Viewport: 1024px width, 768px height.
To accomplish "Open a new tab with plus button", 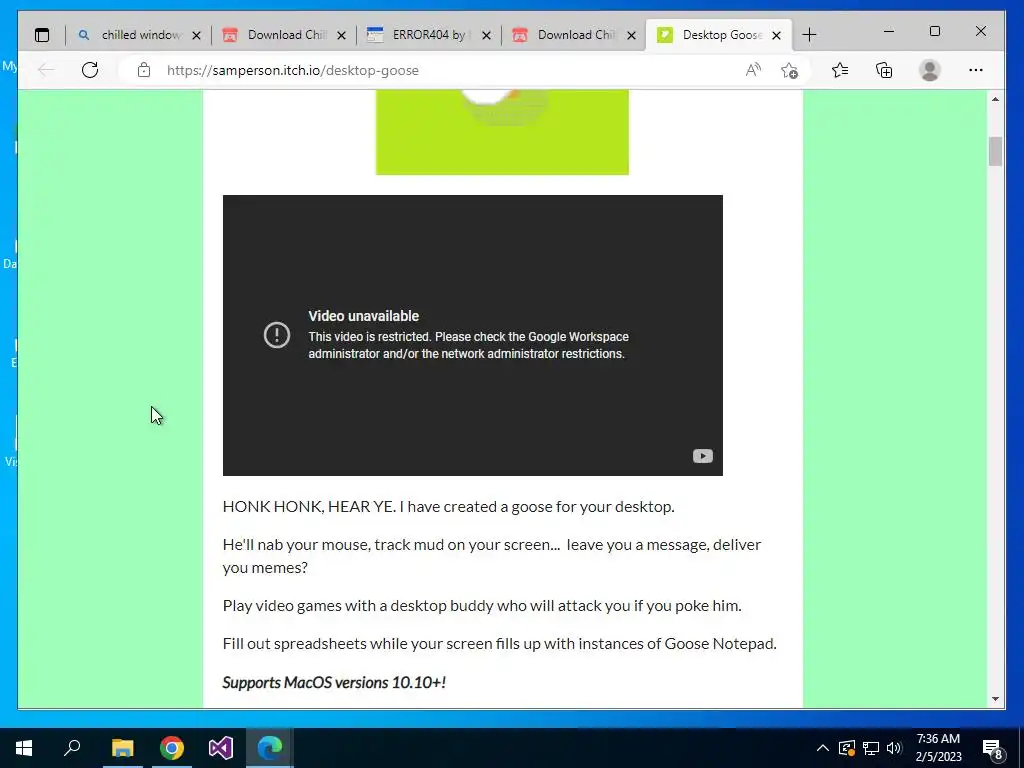I will click(x=809, y=35).
